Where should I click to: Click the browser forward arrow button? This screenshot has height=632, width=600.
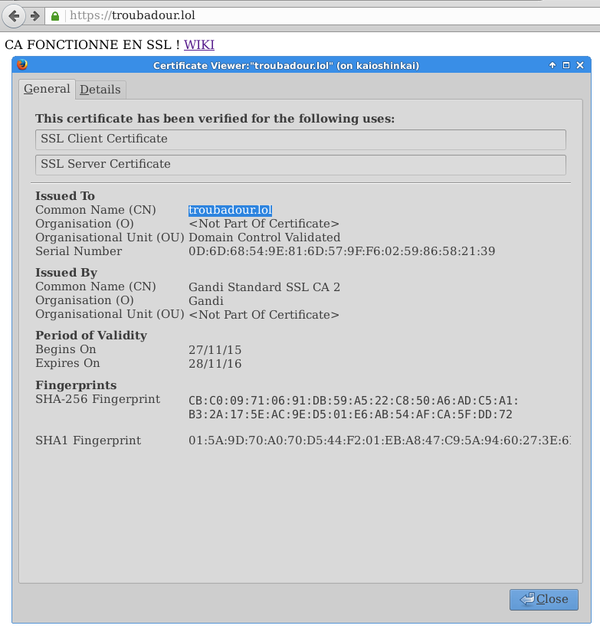pyautogui.click(x=35, y=16)
